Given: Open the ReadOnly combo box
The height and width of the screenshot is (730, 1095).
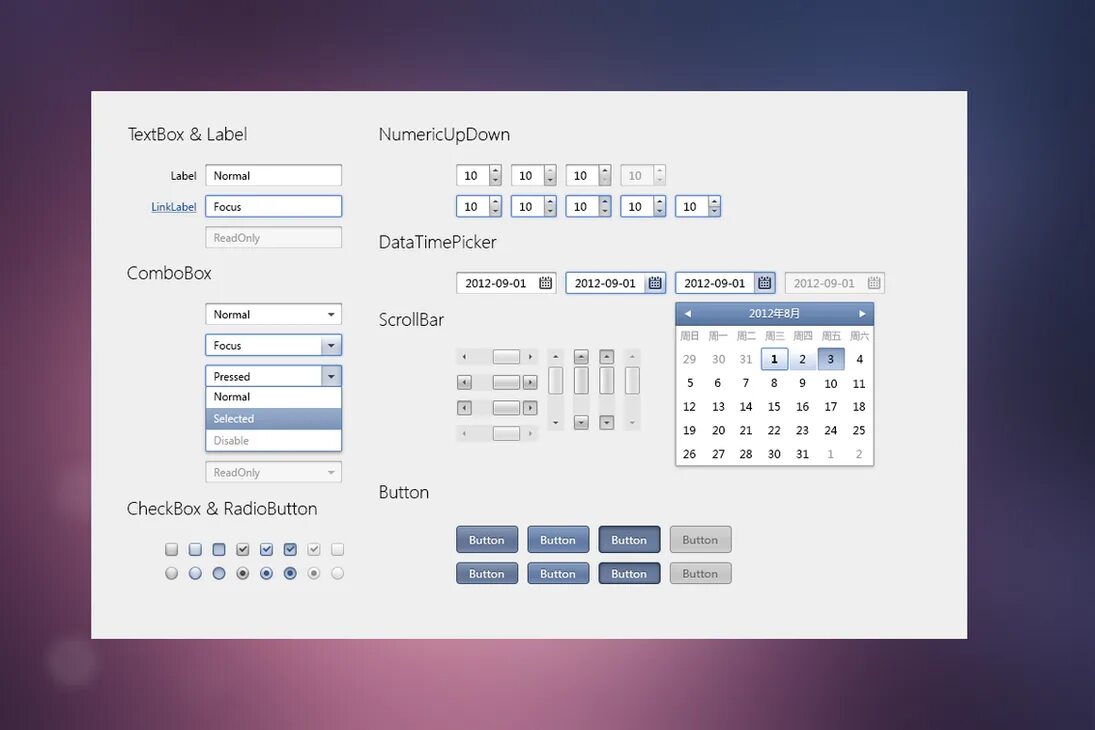Looking at the screenshot, I should click(273, 472).
